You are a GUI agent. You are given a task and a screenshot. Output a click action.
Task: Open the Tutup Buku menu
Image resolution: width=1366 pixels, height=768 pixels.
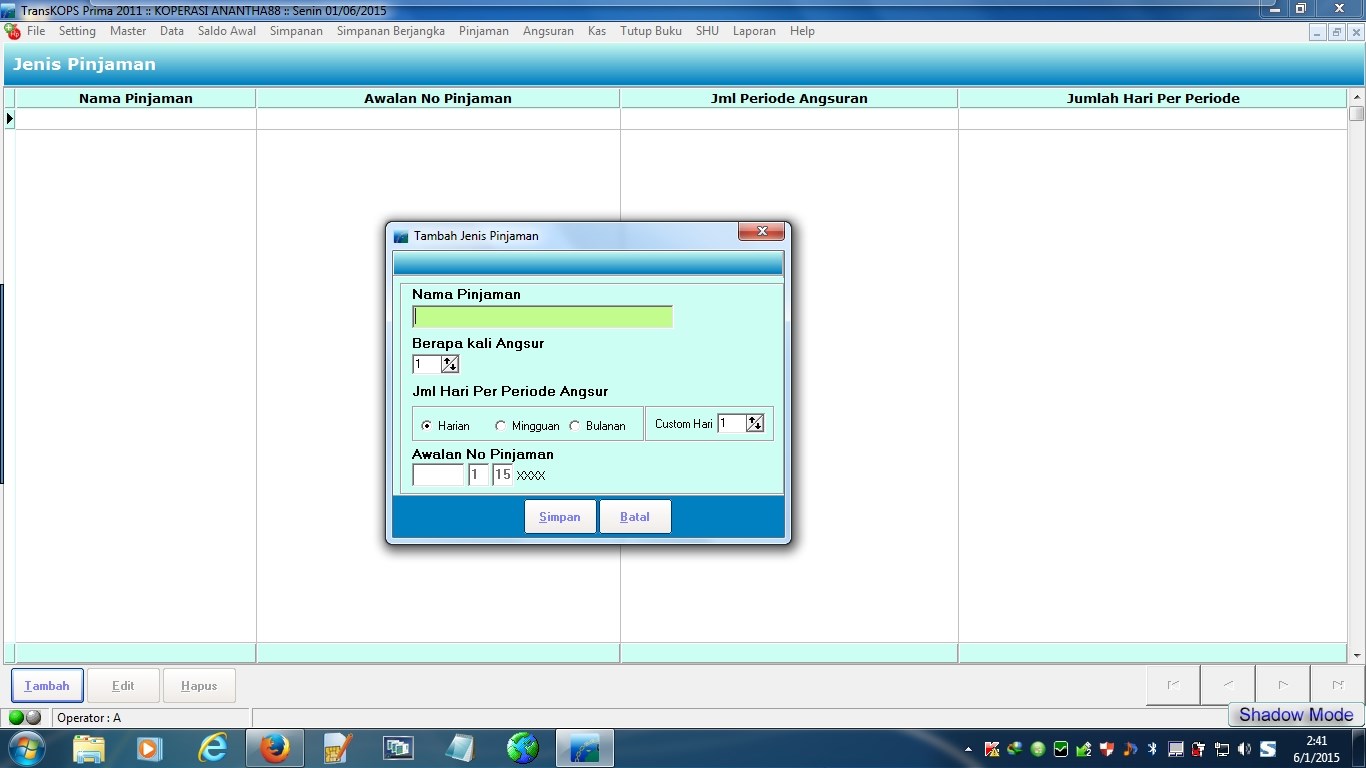[651, 31]
